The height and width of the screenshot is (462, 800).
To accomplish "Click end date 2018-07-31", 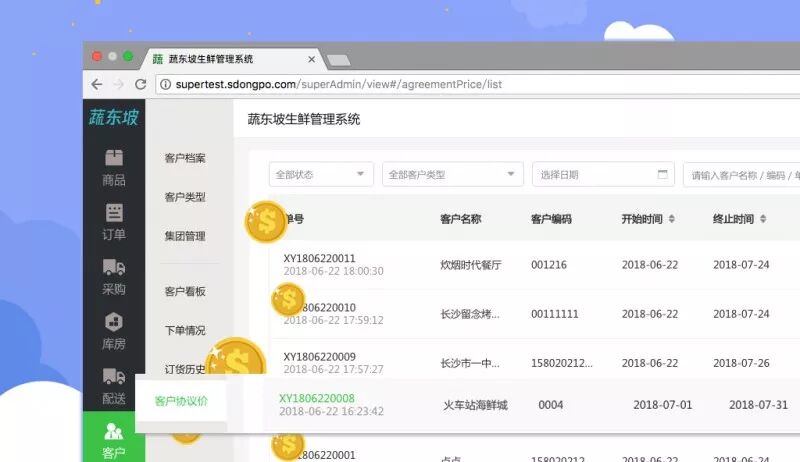I will pos(758,405).
